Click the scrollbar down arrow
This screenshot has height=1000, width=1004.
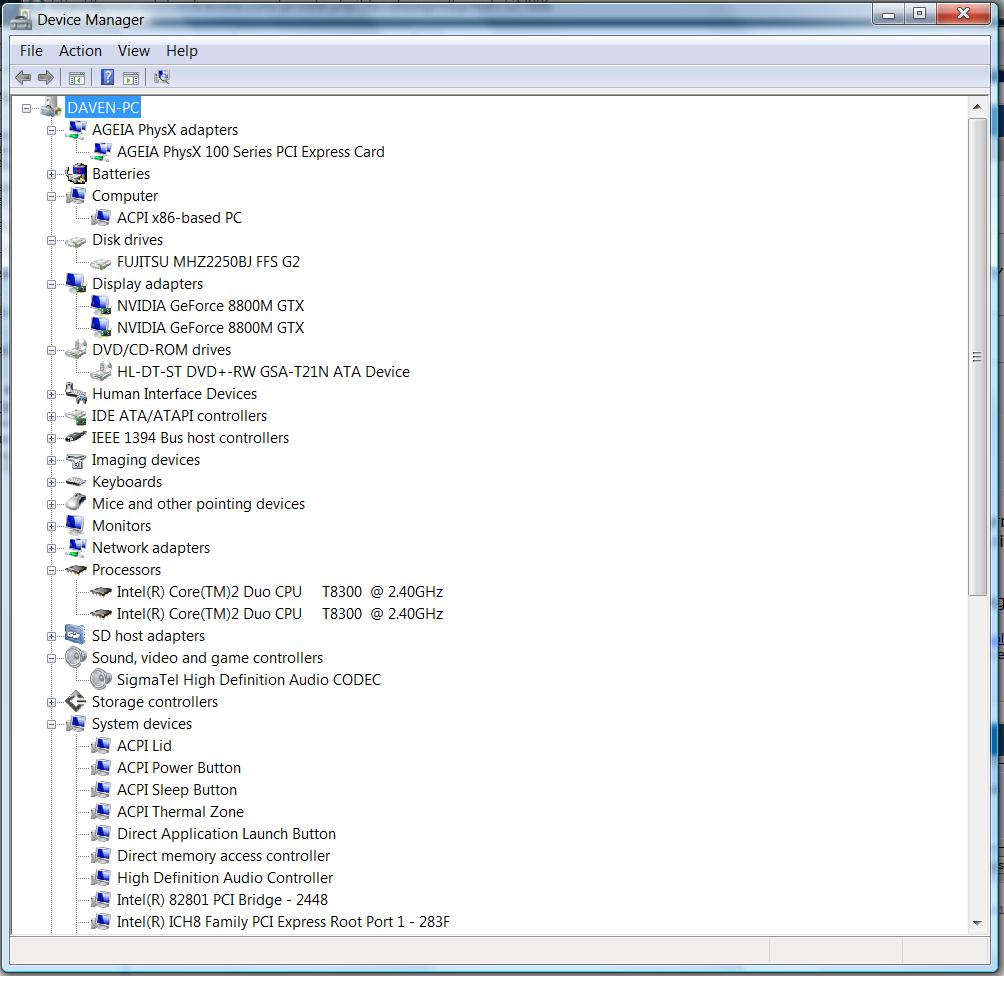pos(977,923)
